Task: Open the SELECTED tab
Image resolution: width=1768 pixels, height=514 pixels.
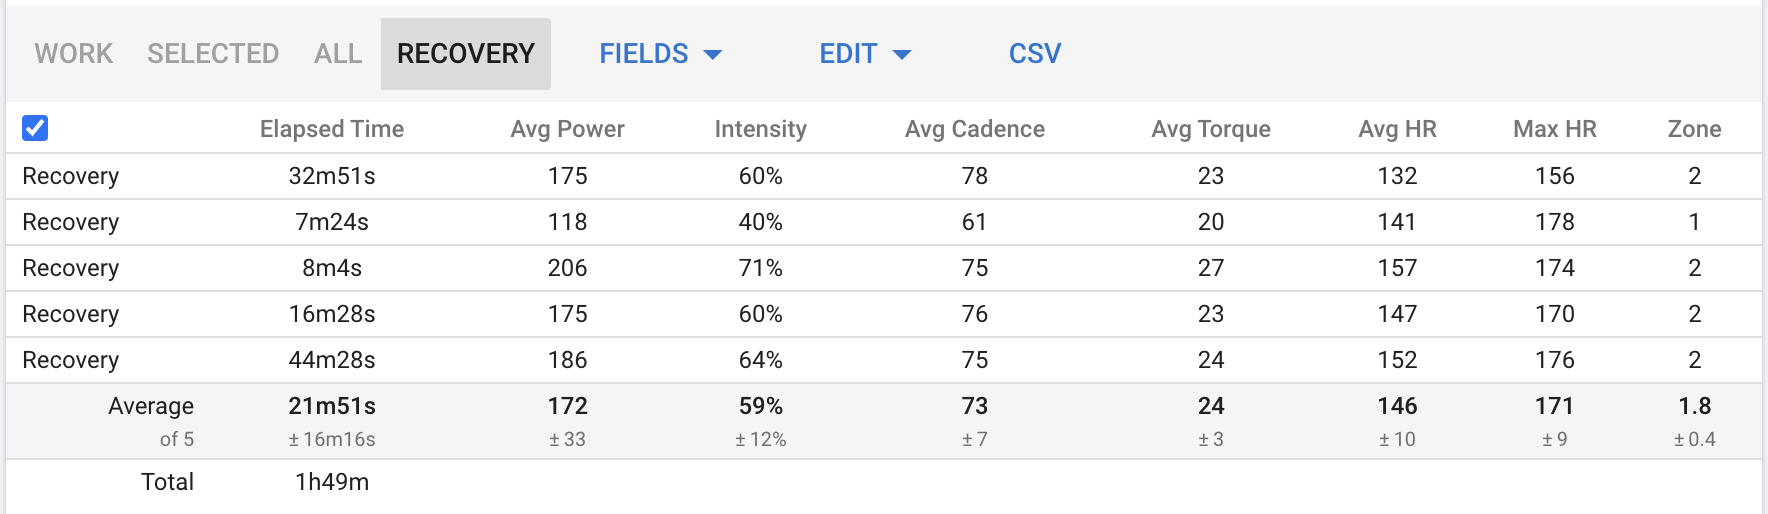Action: (x=213, y=54)
